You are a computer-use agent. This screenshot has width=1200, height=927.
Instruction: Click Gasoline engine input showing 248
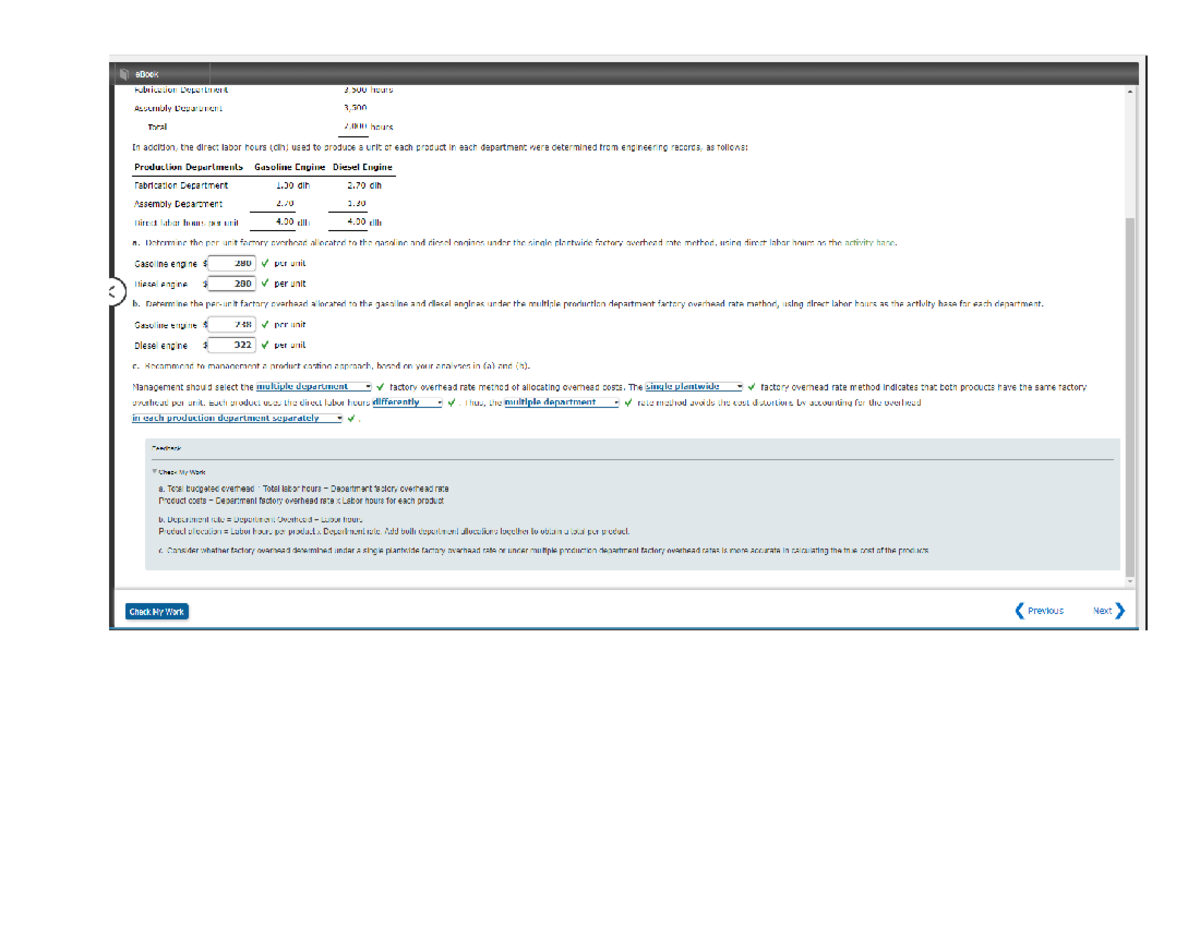232,324
